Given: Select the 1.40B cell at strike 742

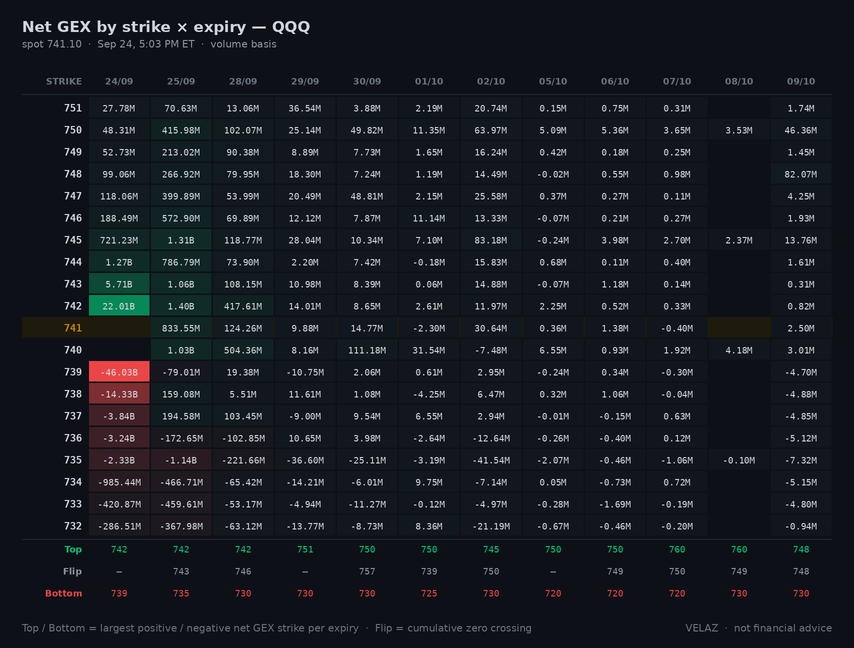Looking at the screenshot, I should [x=181, y=306].
